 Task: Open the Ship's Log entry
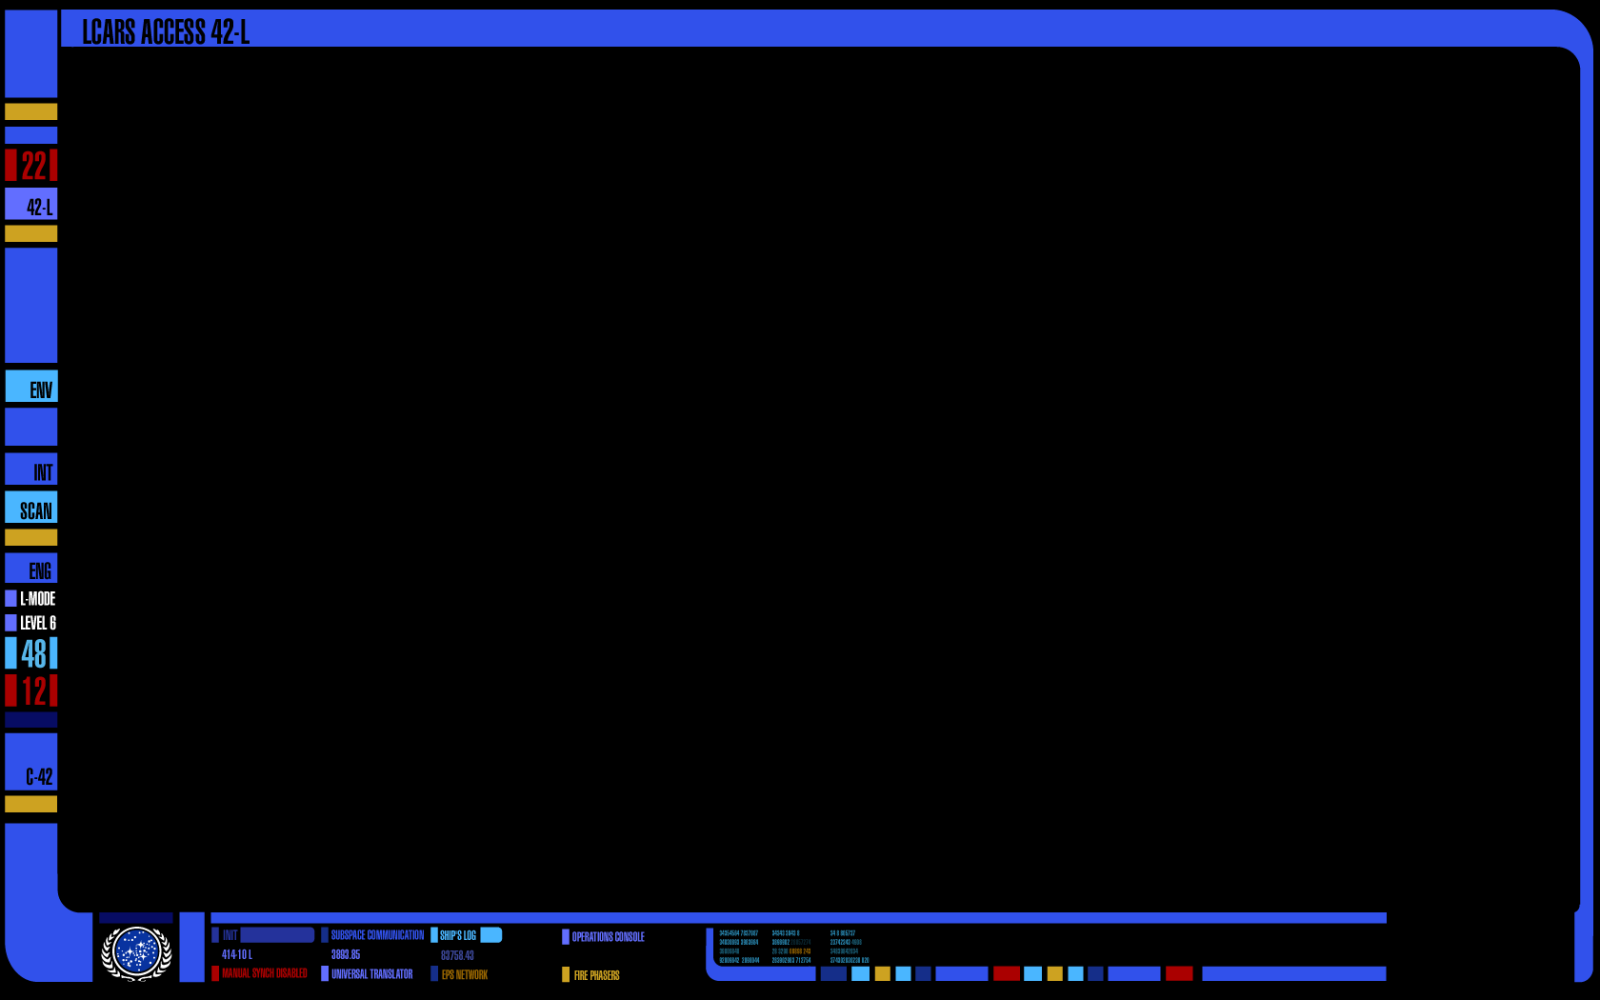(458, 936)
